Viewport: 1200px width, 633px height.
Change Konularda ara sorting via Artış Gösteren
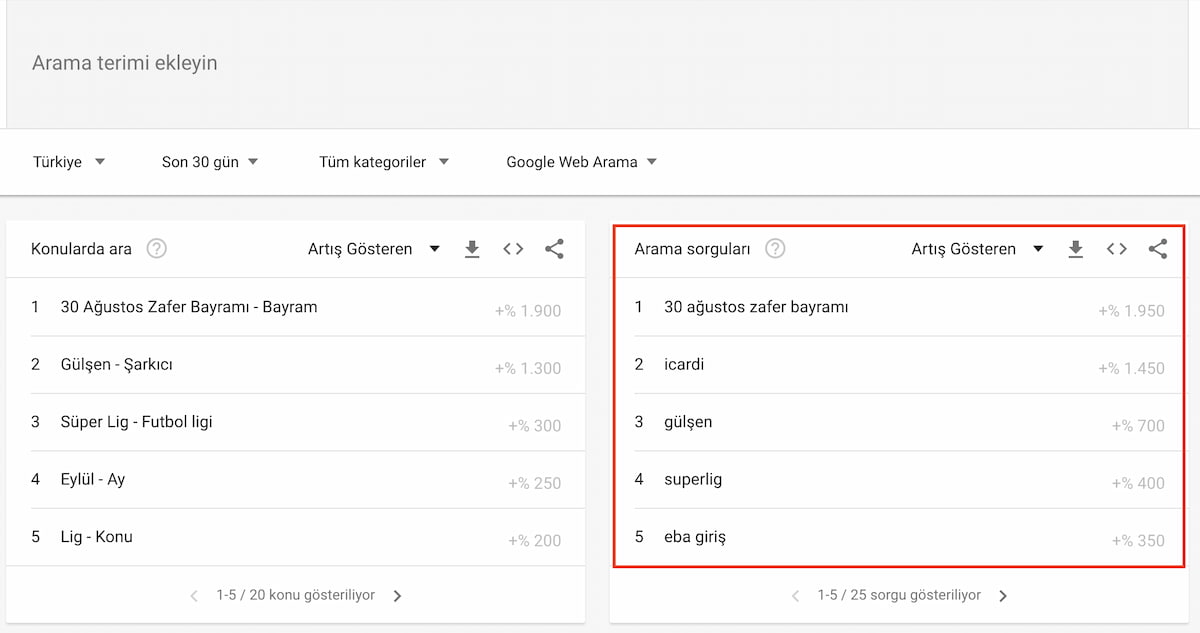click(x=374, y=249)
